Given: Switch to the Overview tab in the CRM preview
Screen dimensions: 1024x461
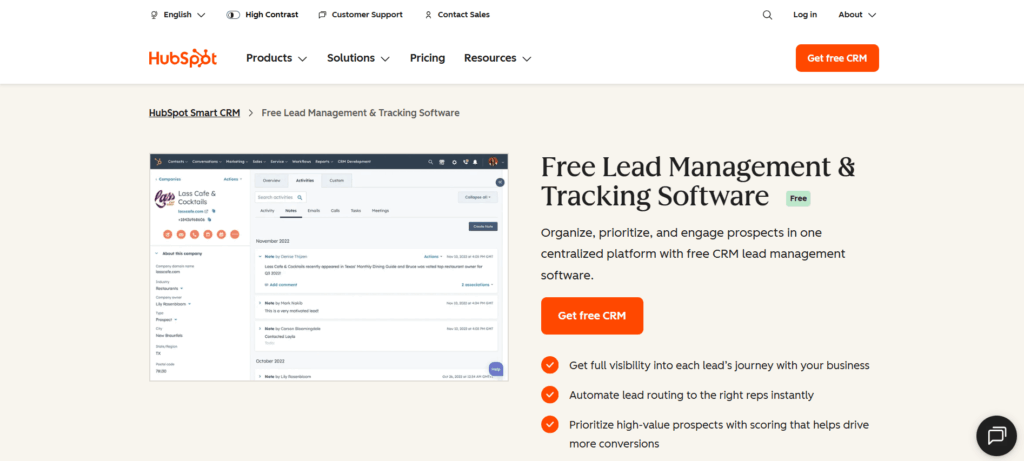Looking at the screenshot, I should pyautogui.click(x=271, y=180).
